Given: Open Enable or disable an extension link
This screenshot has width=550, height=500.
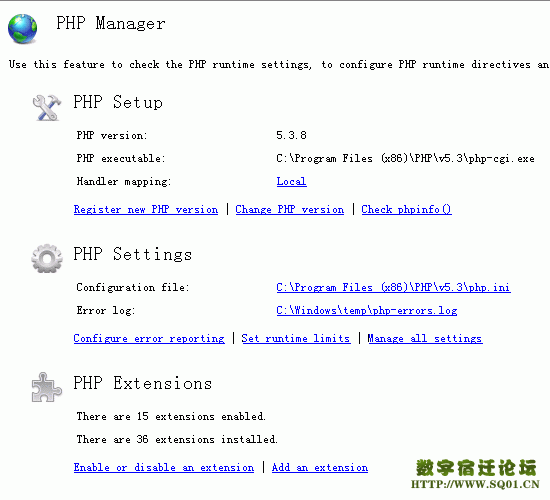Looking at the screenshot, I should tap(164, 467).
